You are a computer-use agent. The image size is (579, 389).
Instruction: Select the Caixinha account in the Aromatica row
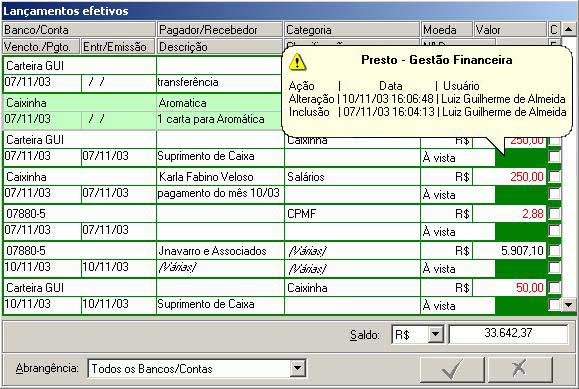click(80, 103)
